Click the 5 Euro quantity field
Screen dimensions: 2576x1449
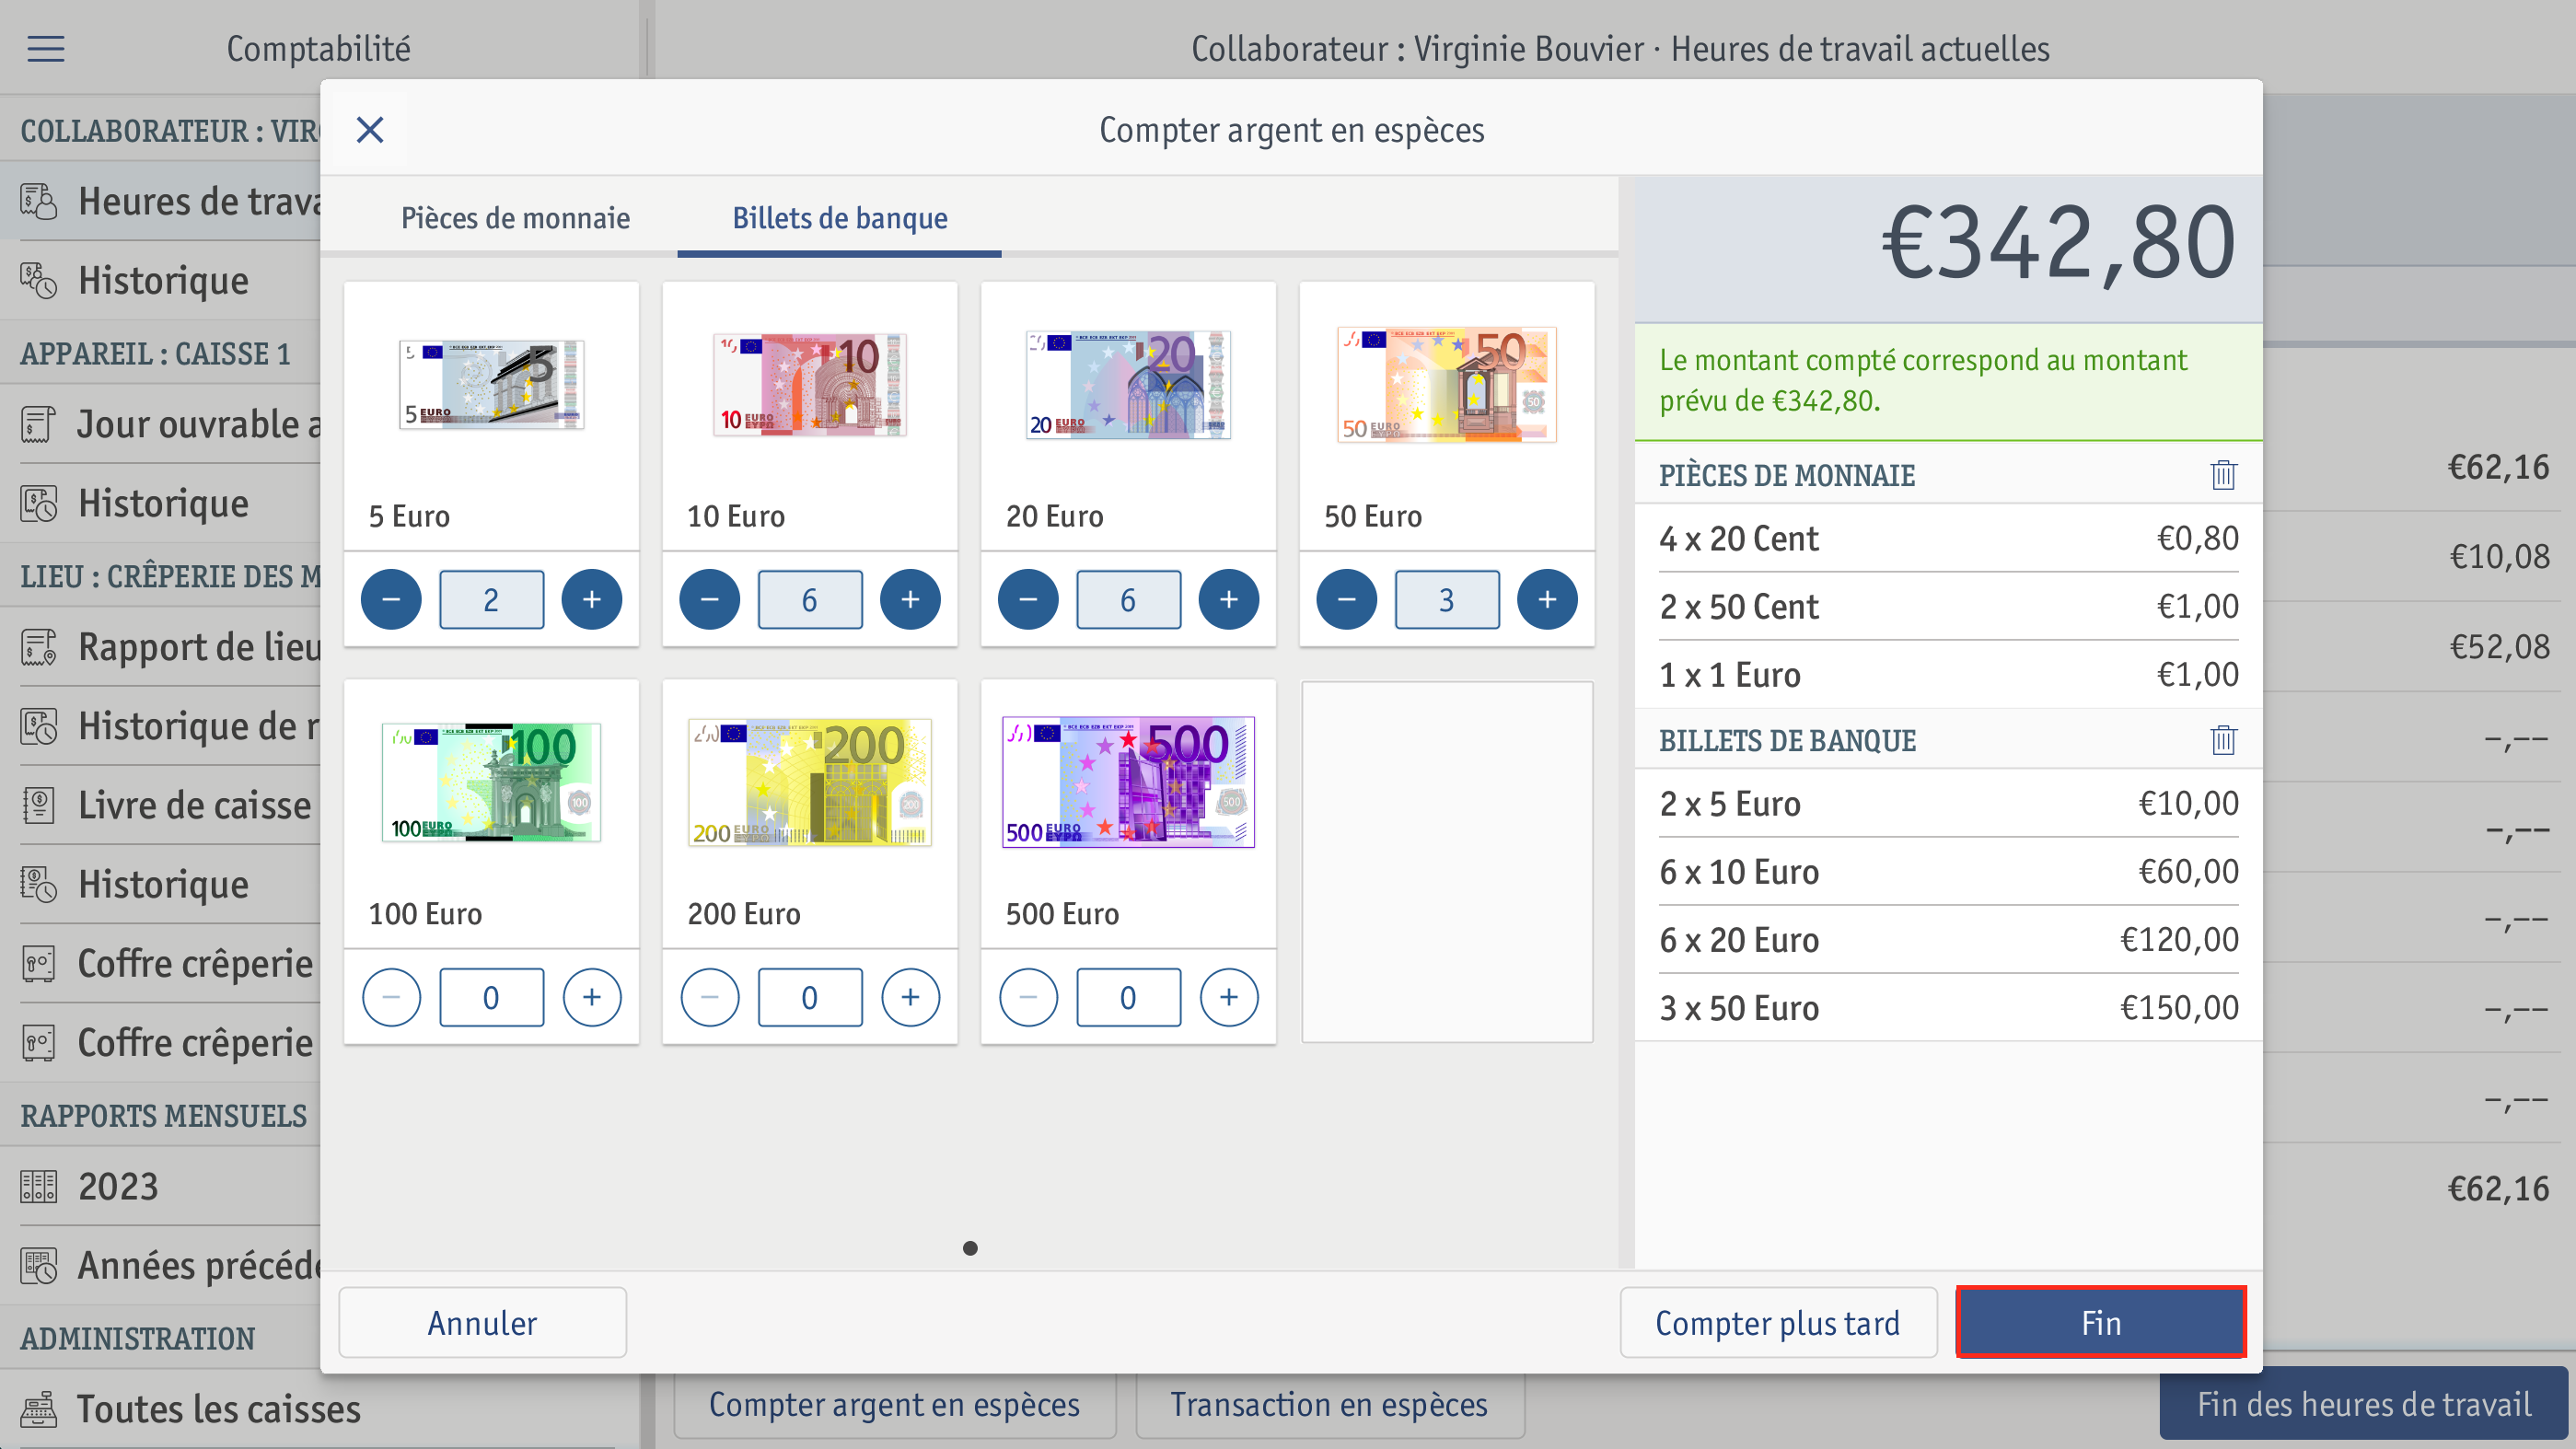(491, 599)
